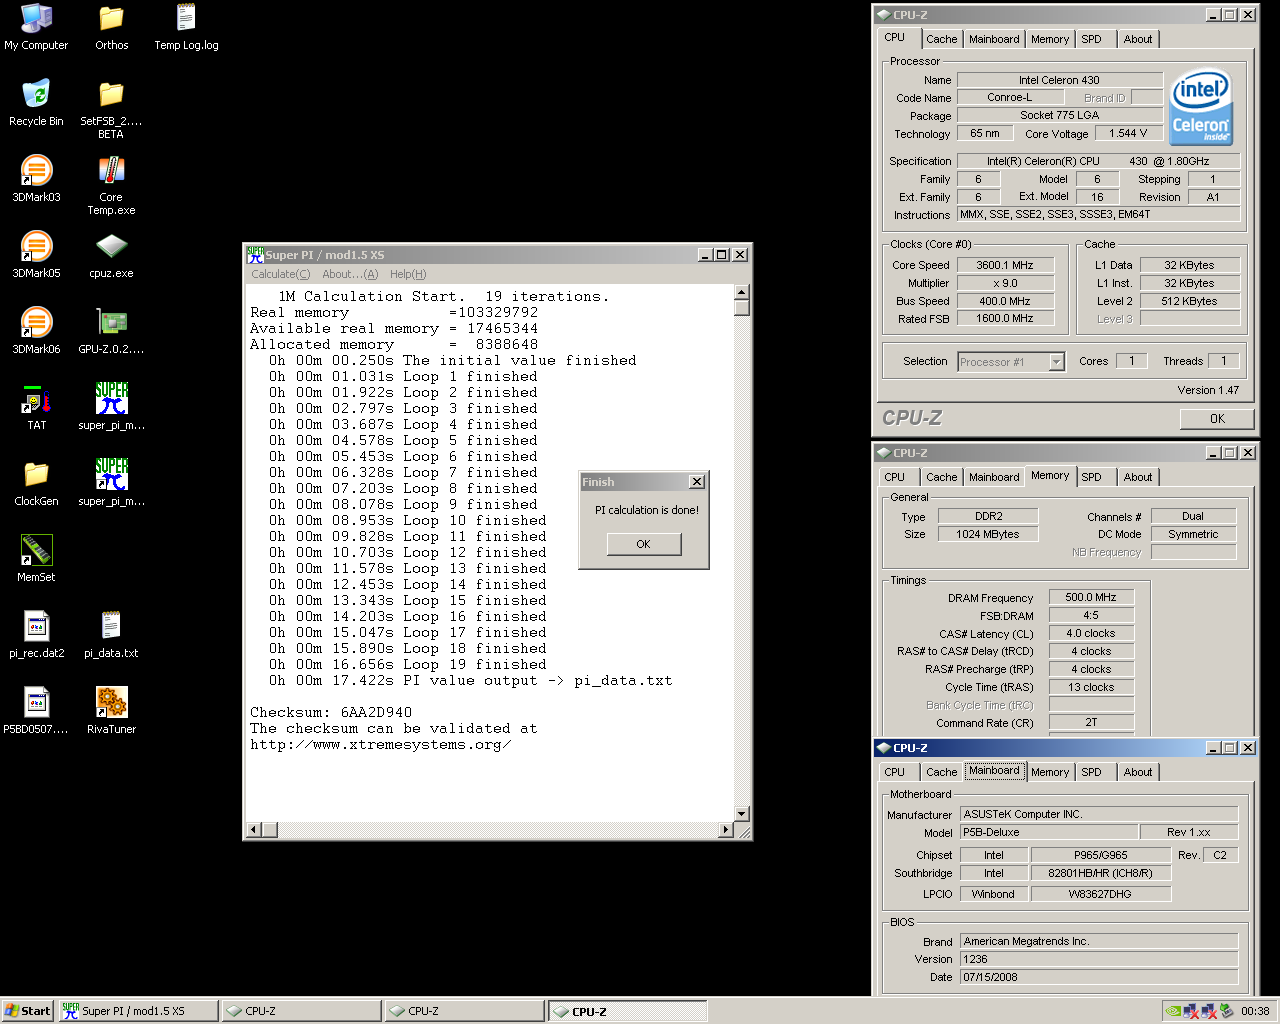Screen dimensions: 1280x1024
Task: Launch Core Temp.exe from the desktop
Action: pos(111,185)
